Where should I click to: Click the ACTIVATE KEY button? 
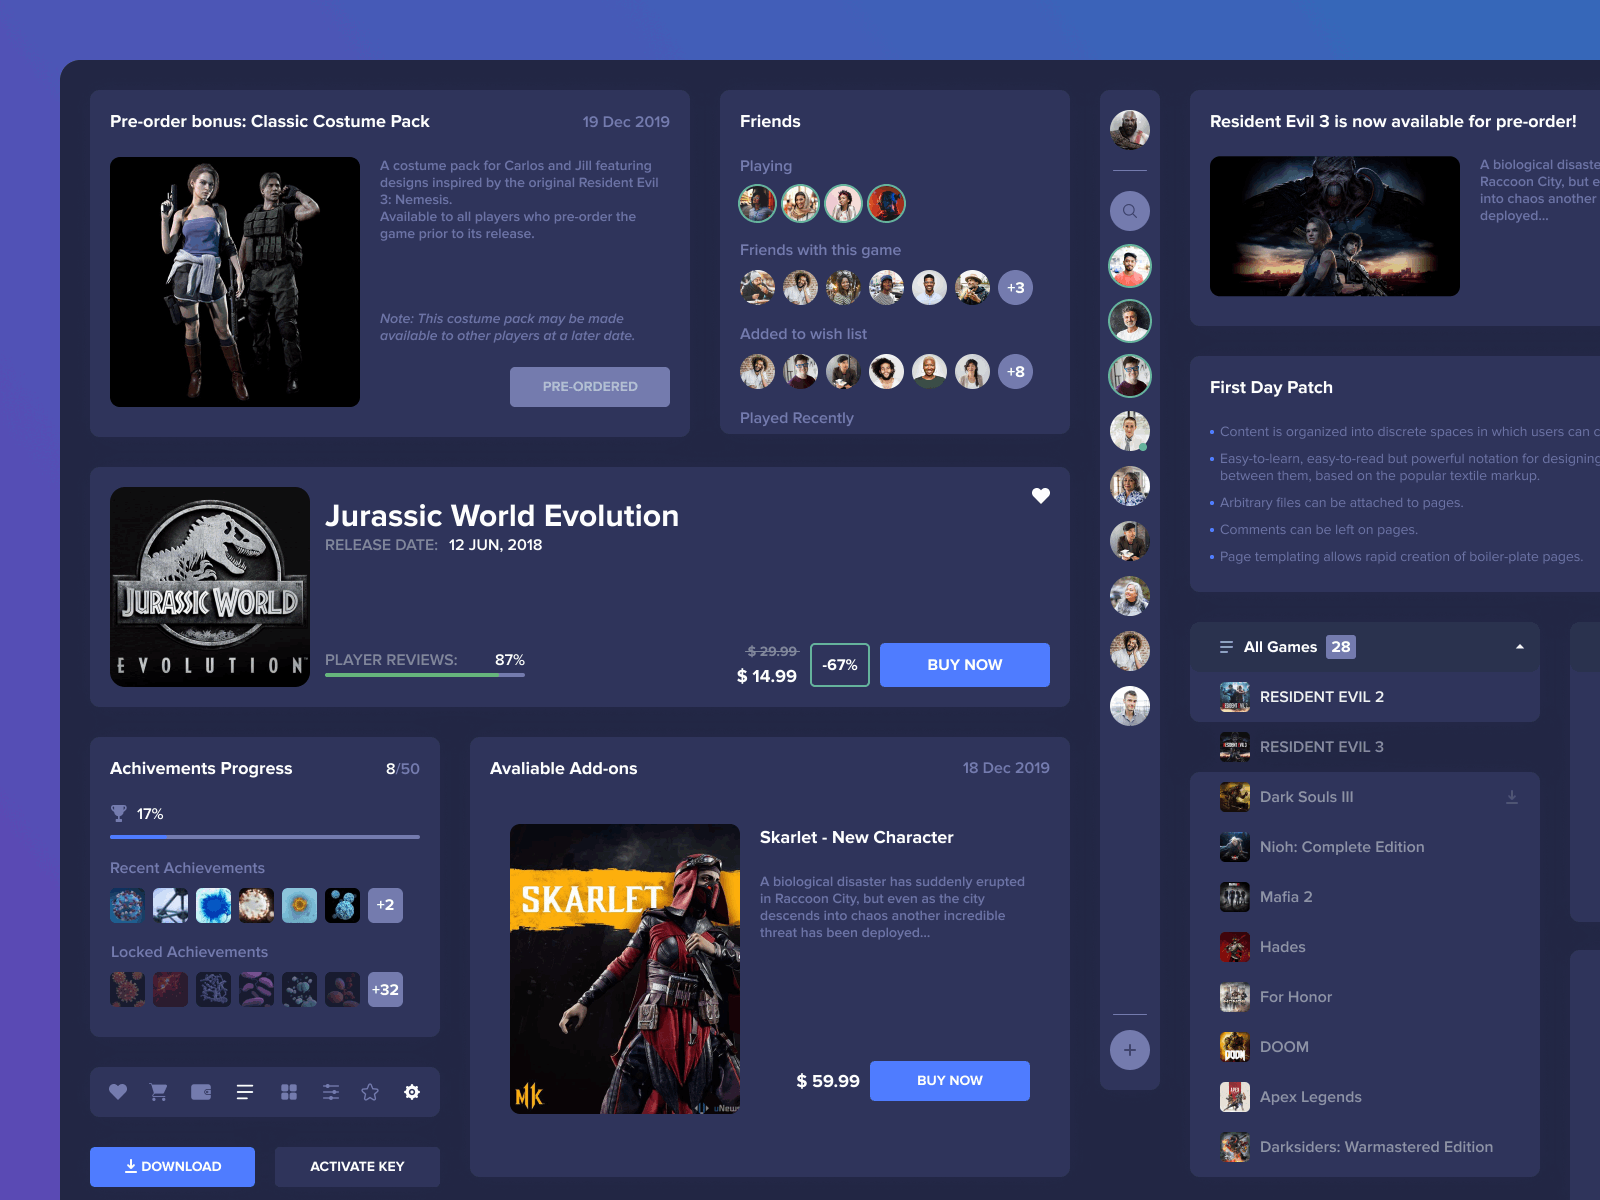click(357, 1166)
